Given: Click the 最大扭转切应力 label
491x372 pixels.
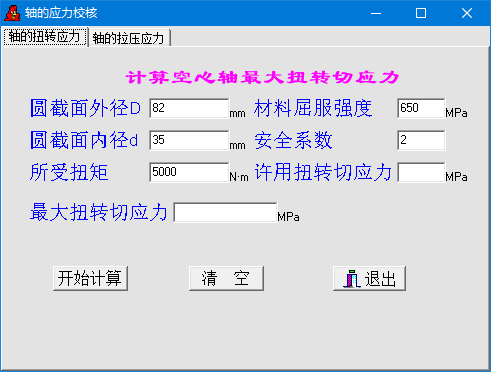Looking at the screenshot, I should click(99, 212).
